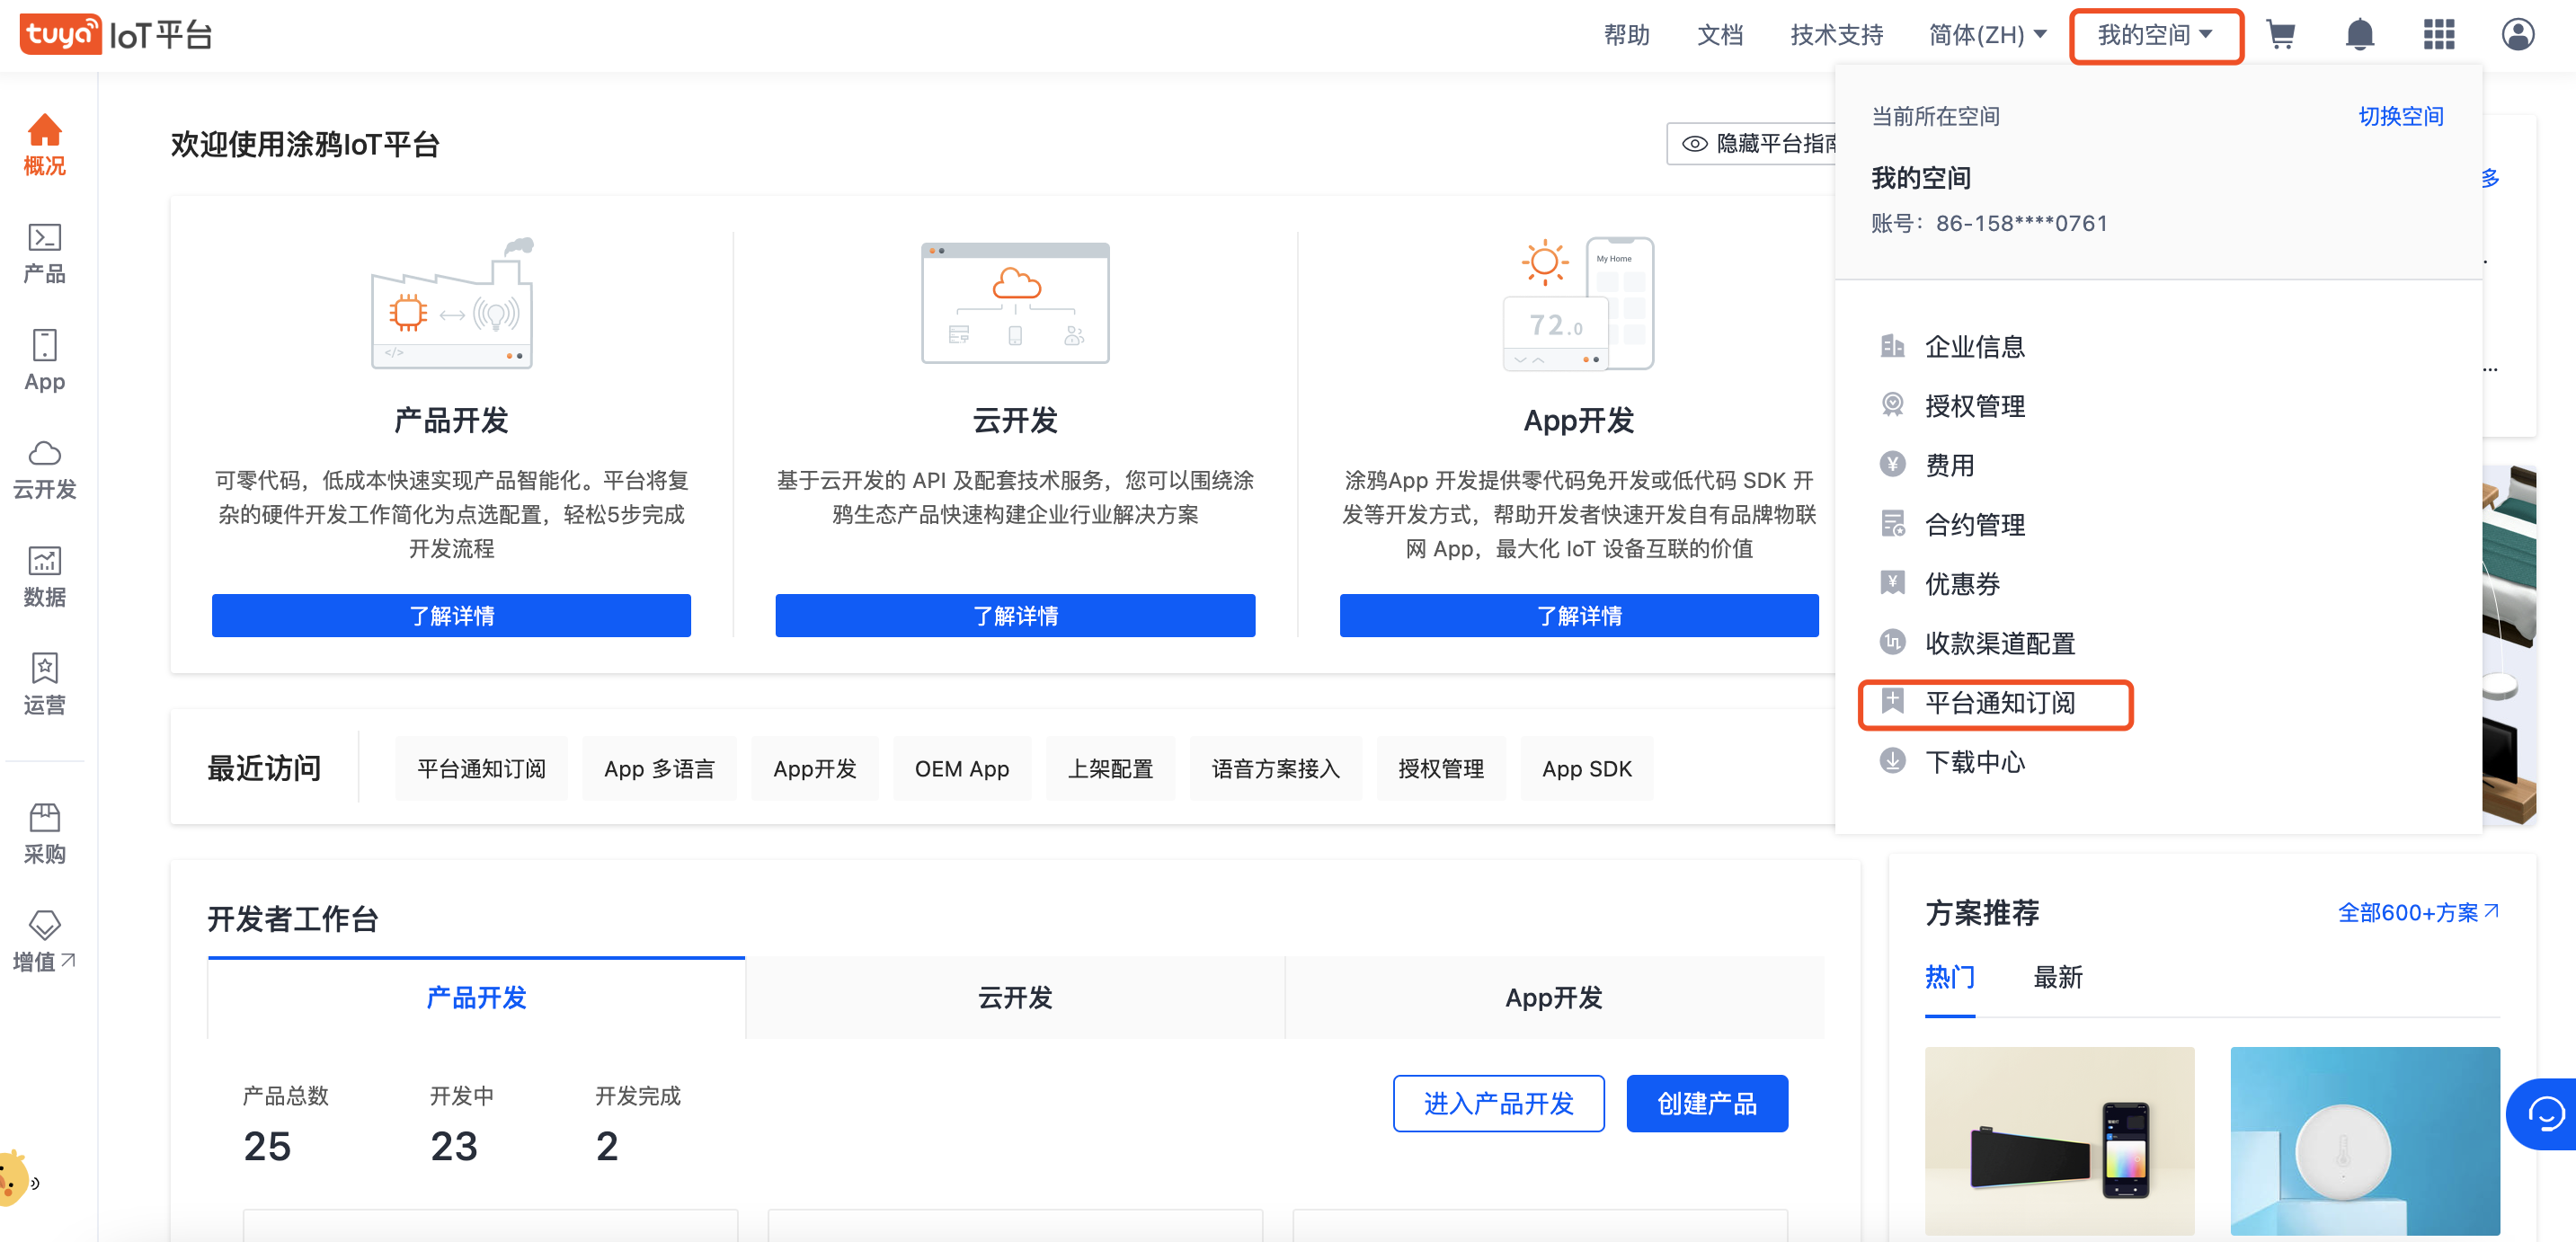Open recent visit 平台通知订阅 chip
Image resolution: width=2576 pixels, height=1242 pixels.
481,768
